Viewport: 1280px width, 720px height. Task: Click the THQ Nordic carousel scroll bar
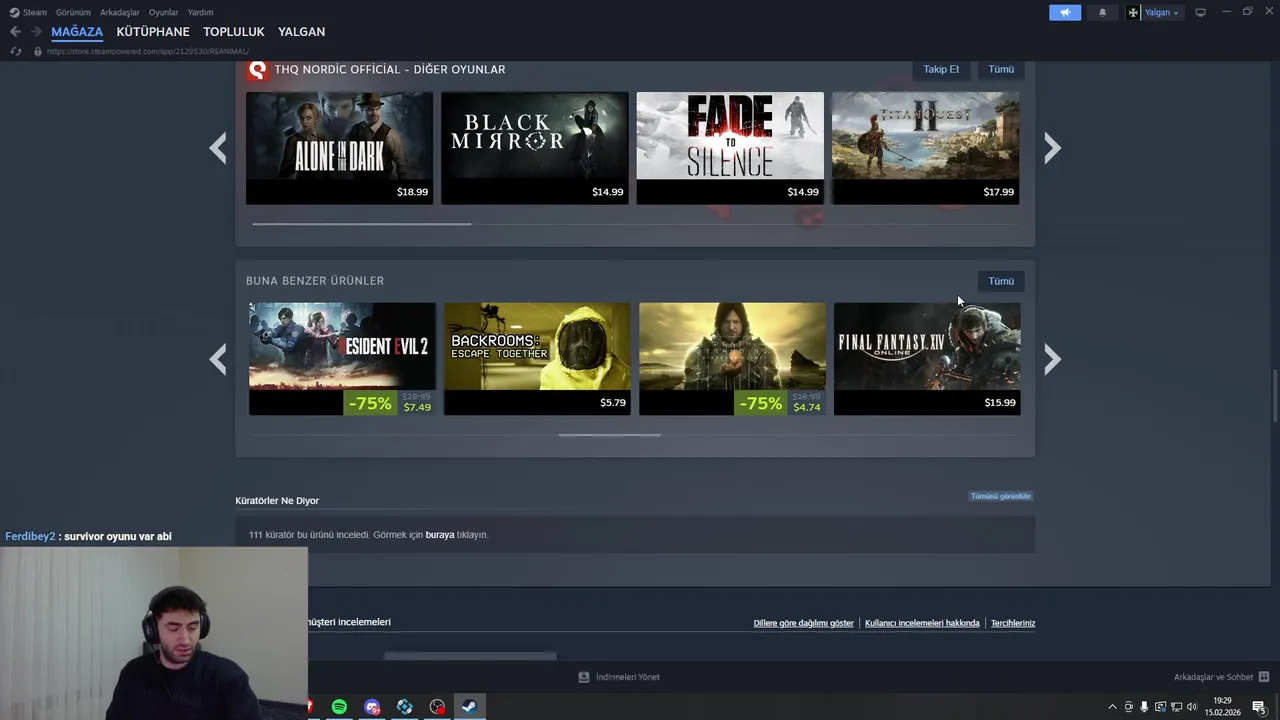point(362,224)
